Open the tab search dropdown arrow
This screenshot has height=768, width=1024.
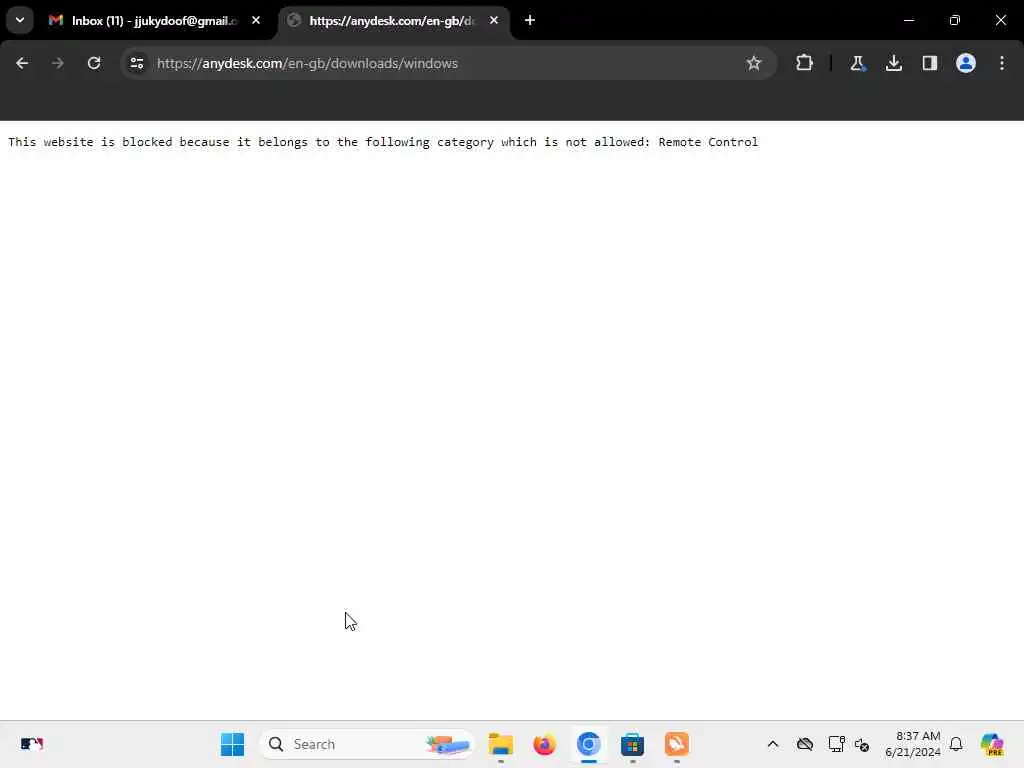20,20
